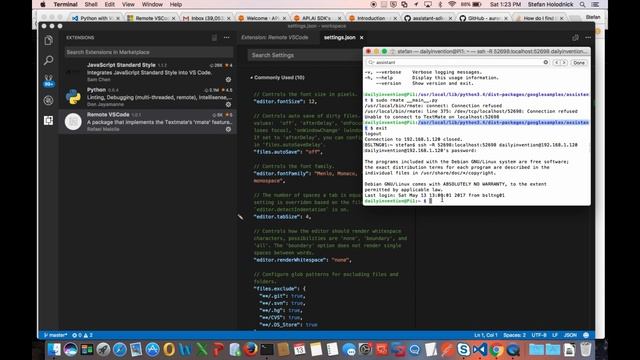
Task: Open Notification Center from the menu bar
Action: coord(595,4)
